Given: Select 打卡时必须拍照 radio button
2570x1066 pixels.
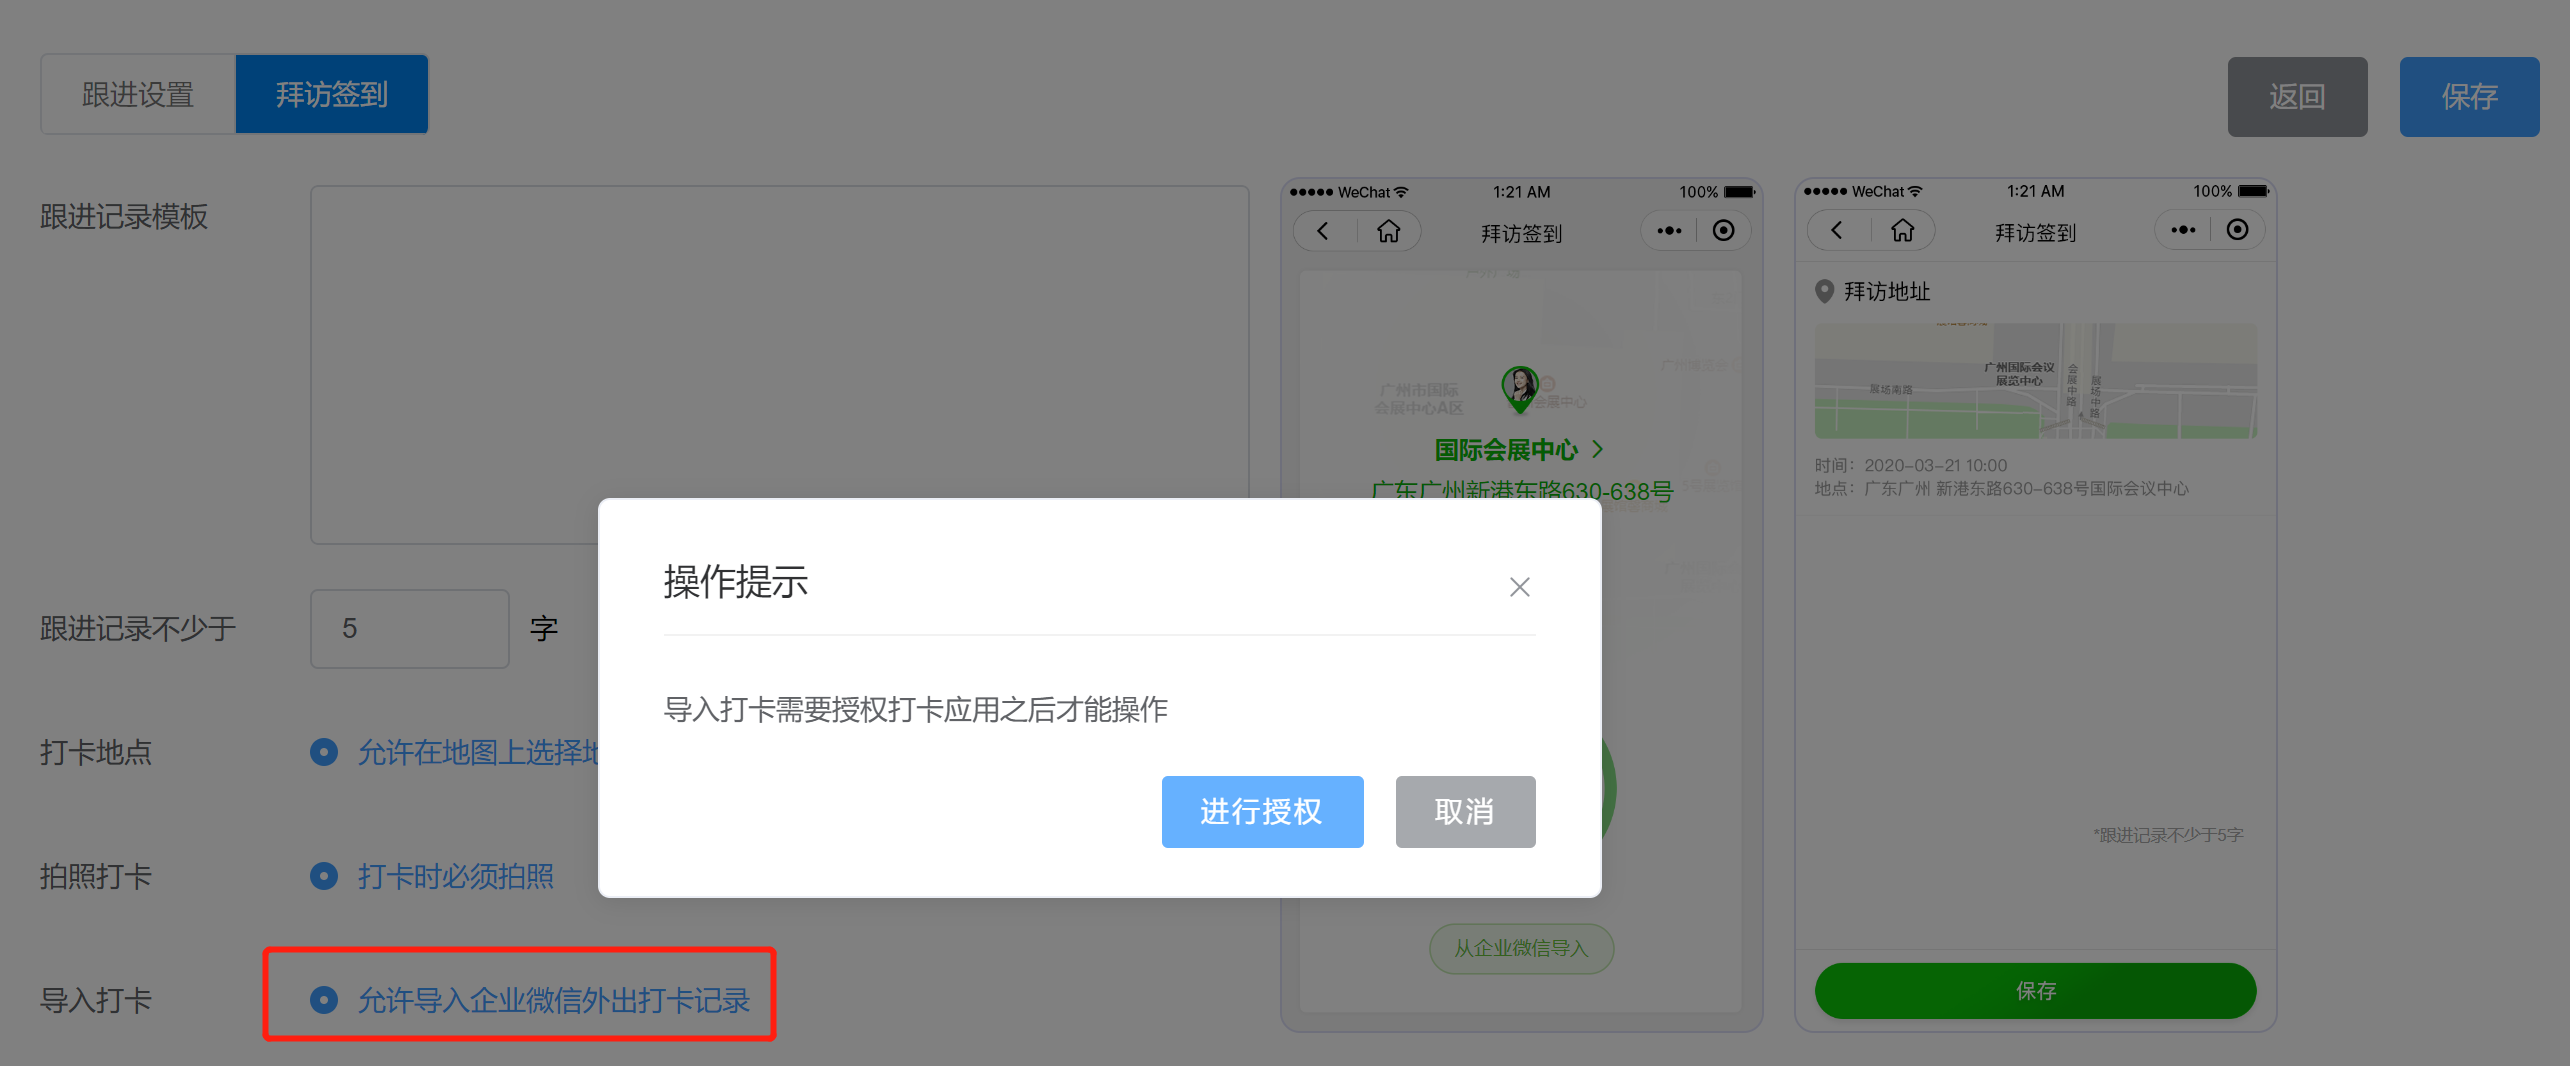Looking at the screenshot, I should coord(324,876).
